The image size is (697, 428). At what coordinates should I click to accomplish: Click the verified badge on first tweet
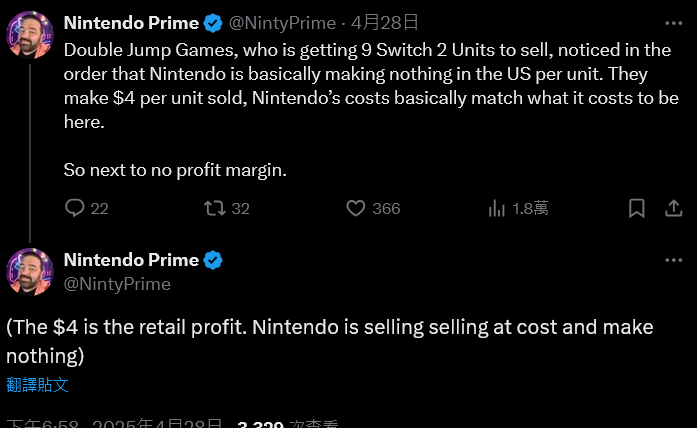click(213, 22)
